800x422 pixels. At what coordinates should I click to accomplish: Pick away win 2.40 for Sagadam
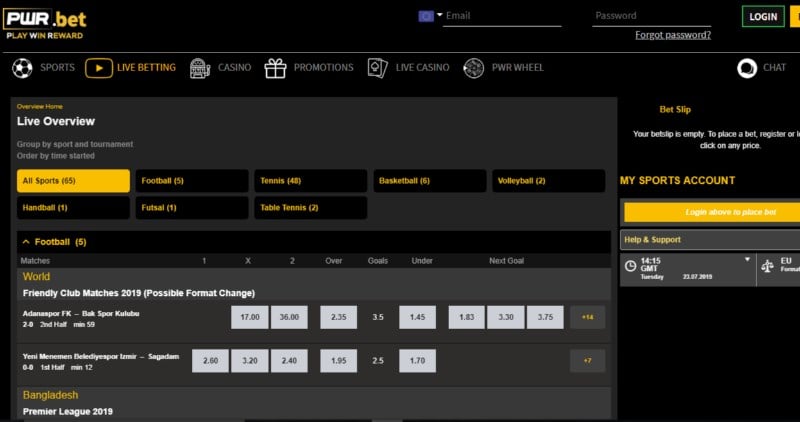[x=289, y=361]
